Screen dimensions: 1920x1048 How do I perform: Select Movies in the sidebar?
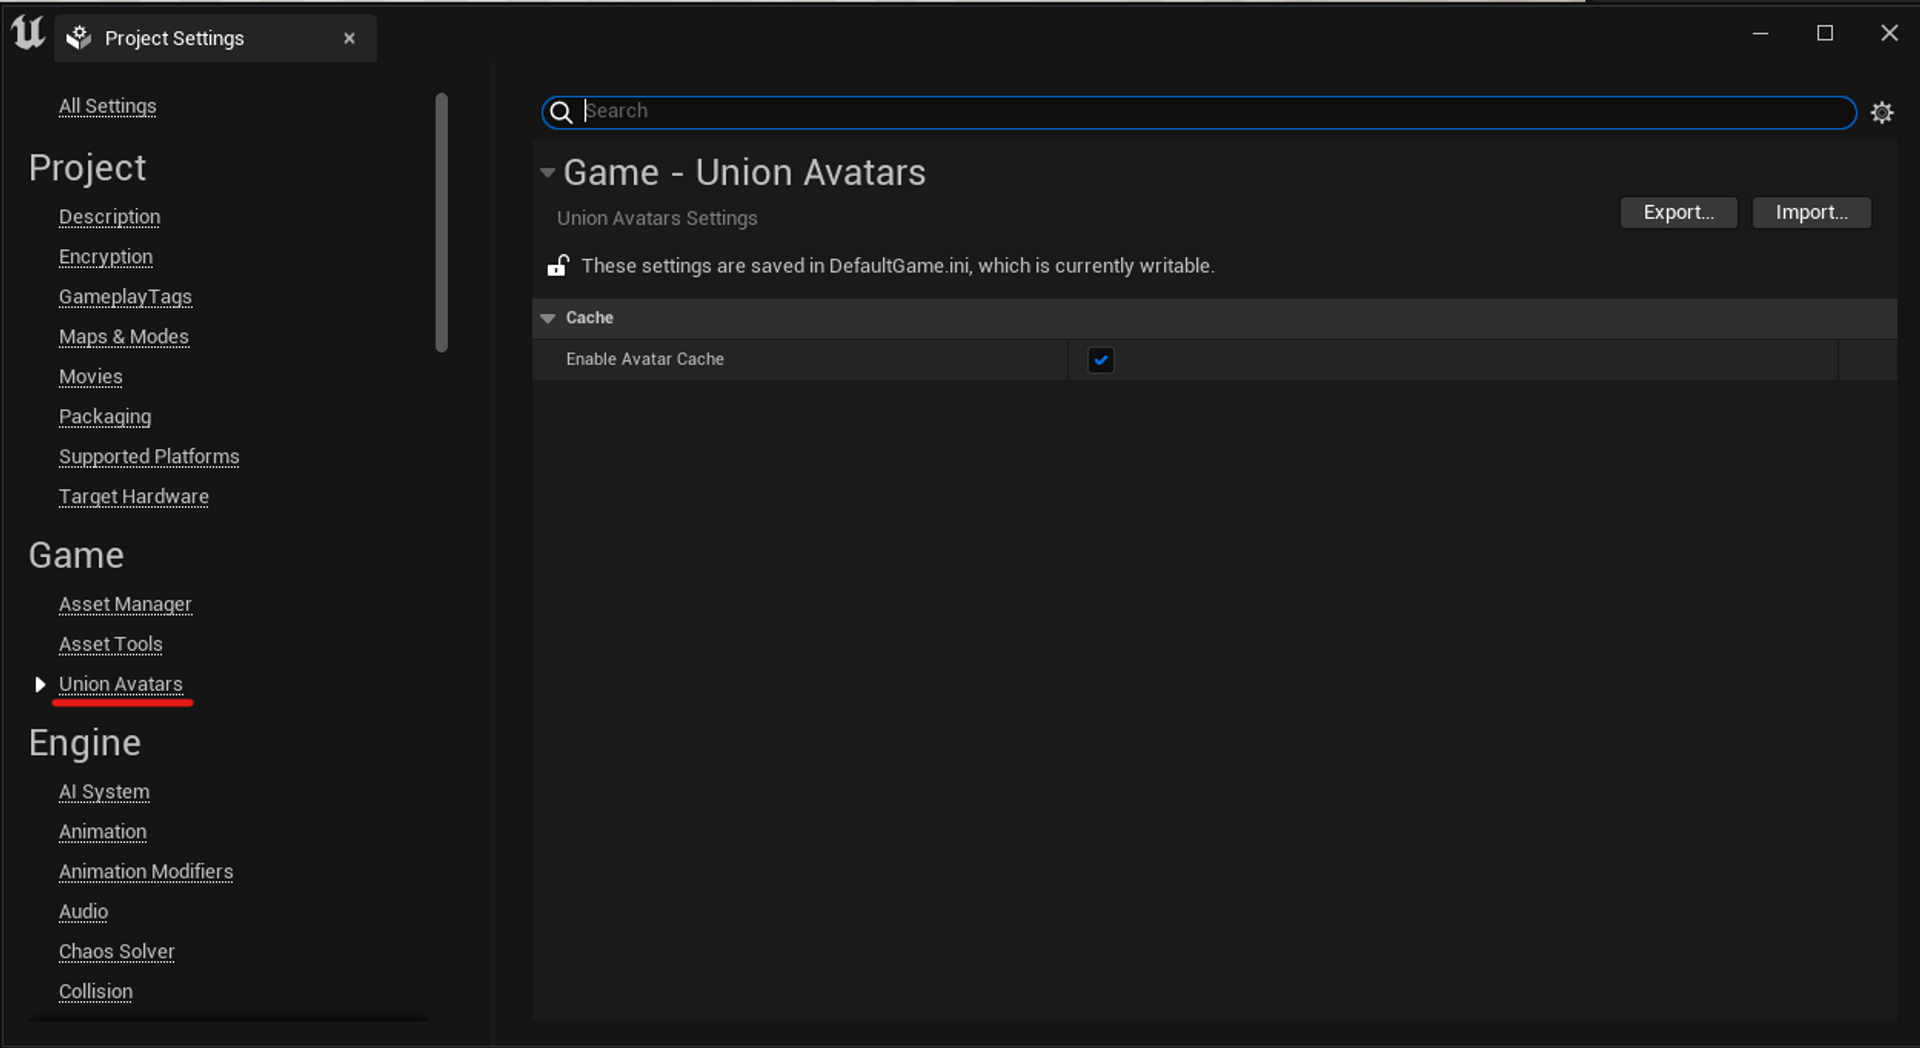pyautogui.click(x=90, y=377)
